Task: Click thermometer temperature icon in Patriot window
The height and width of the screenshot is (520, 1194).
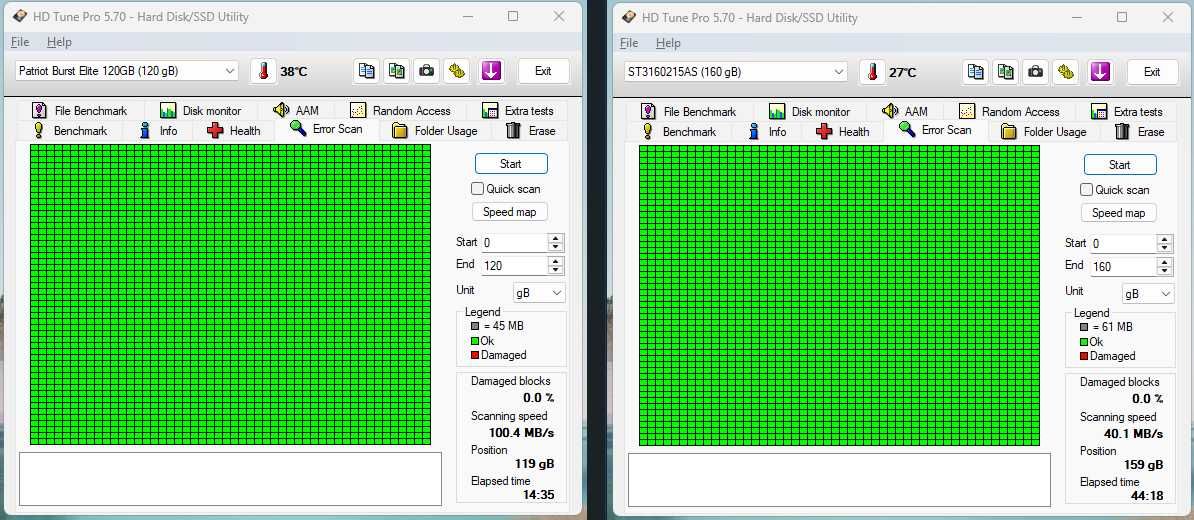Action: (263, 71)
